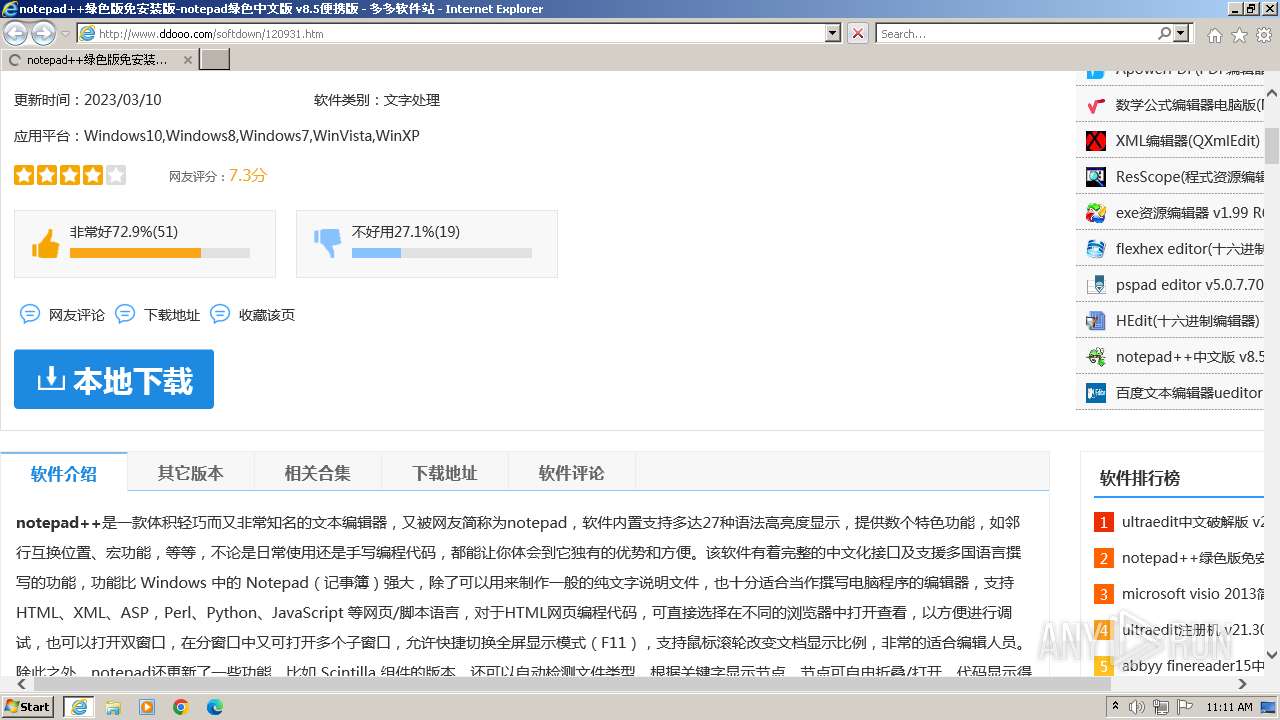
Task: Click the chat bubble icon before 网友评论
Action: (30, 314)
